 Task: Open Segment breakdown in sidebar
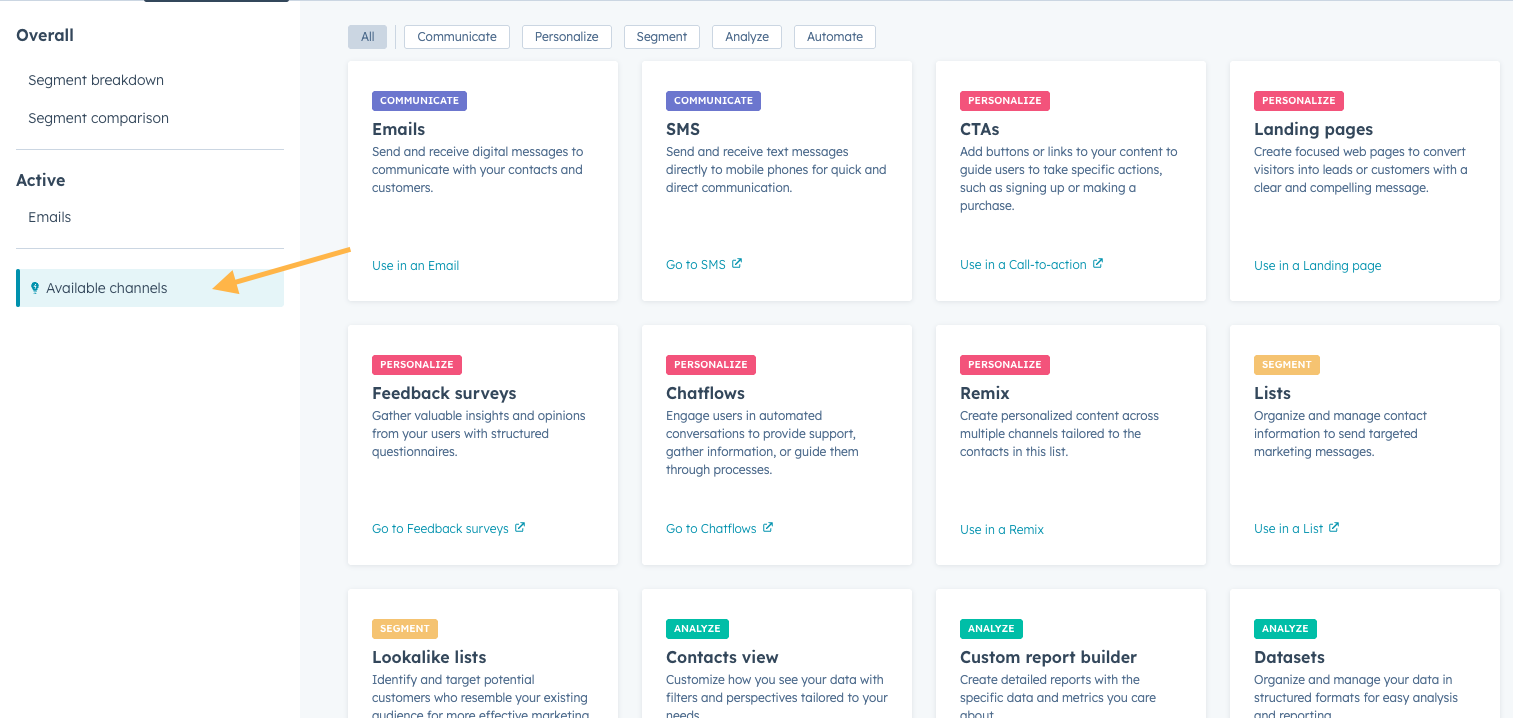coord(96,80)
